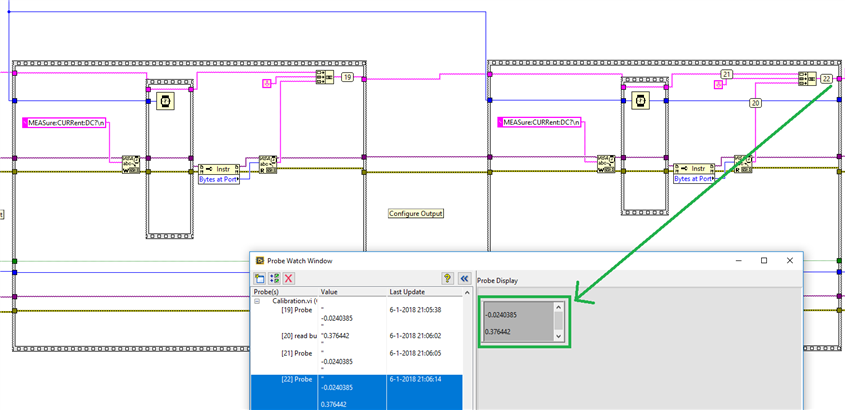
Task: Click Calibration.vi tree entry
Action: tap(295, 302)
